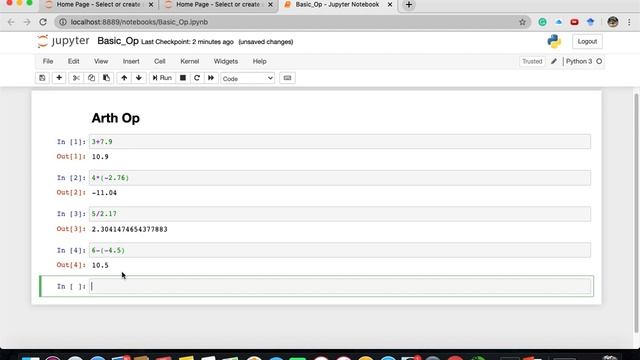Click the red extension icon
Viewport: 640px width, 360px height.
click(x=574, y=22)
